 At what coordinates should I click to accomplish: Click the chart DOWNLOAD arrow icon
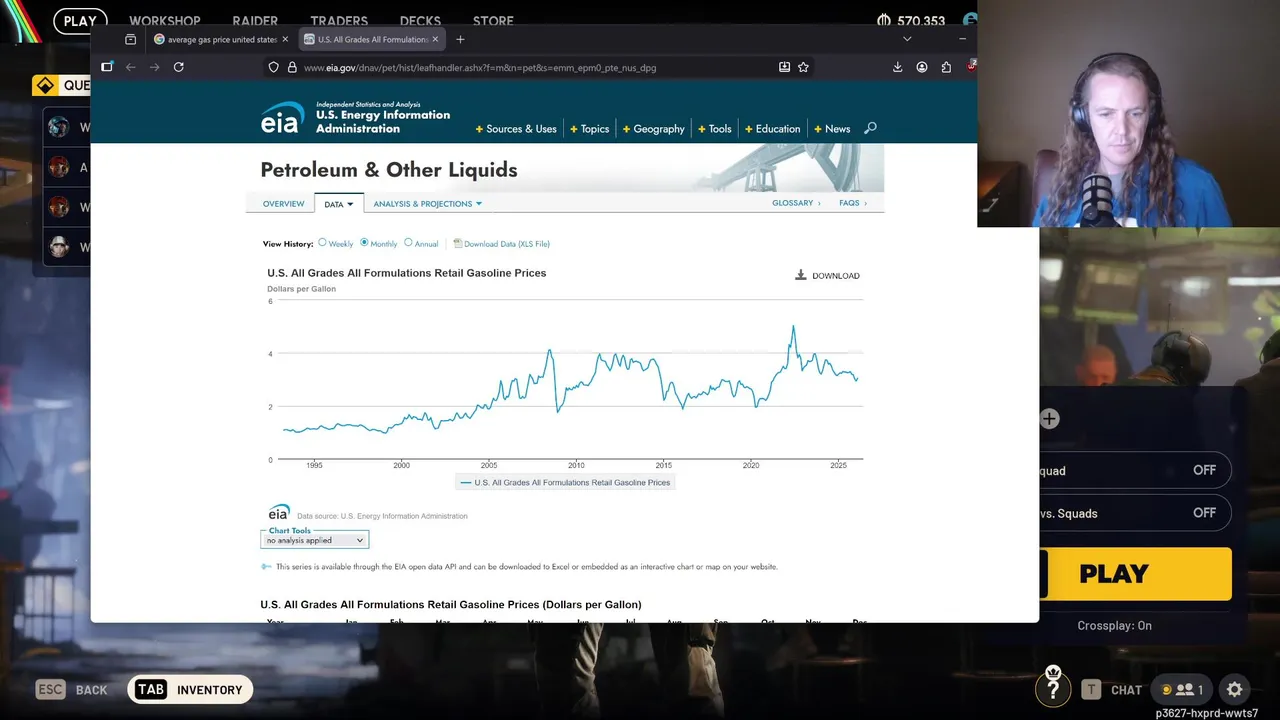coord(800,275)
